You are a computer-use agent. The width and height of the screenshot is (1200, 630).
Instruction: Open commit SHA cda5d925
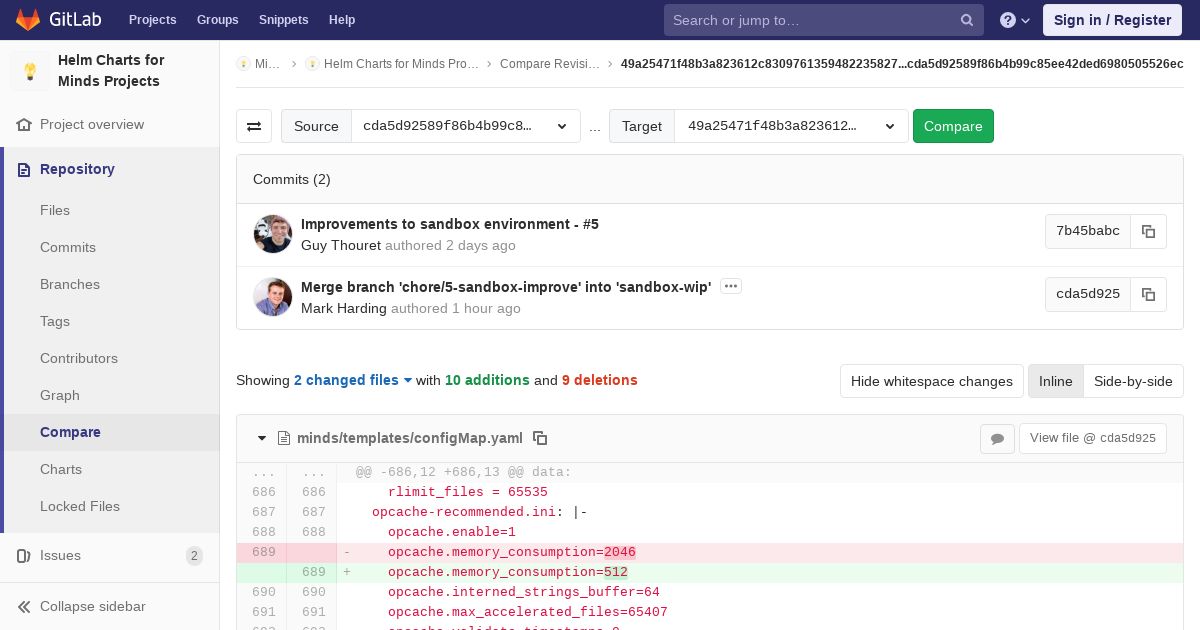(1088, 294)
